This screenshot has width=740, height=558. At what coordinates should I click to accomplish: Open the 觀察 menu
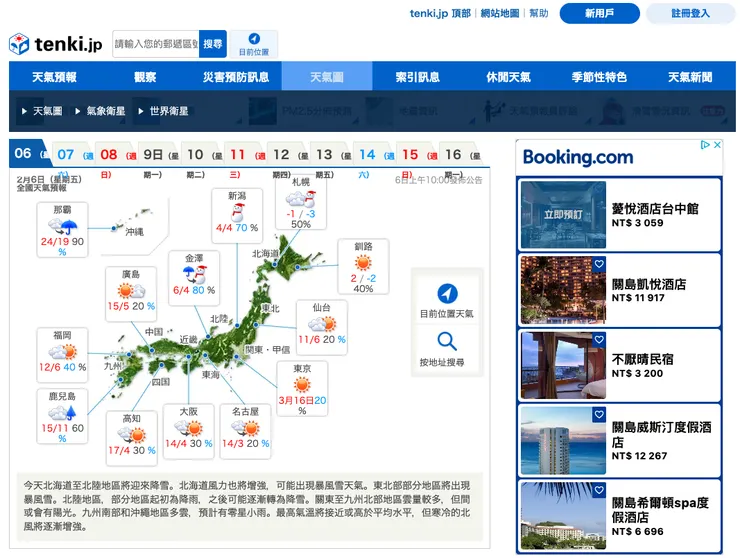[145, 76]
